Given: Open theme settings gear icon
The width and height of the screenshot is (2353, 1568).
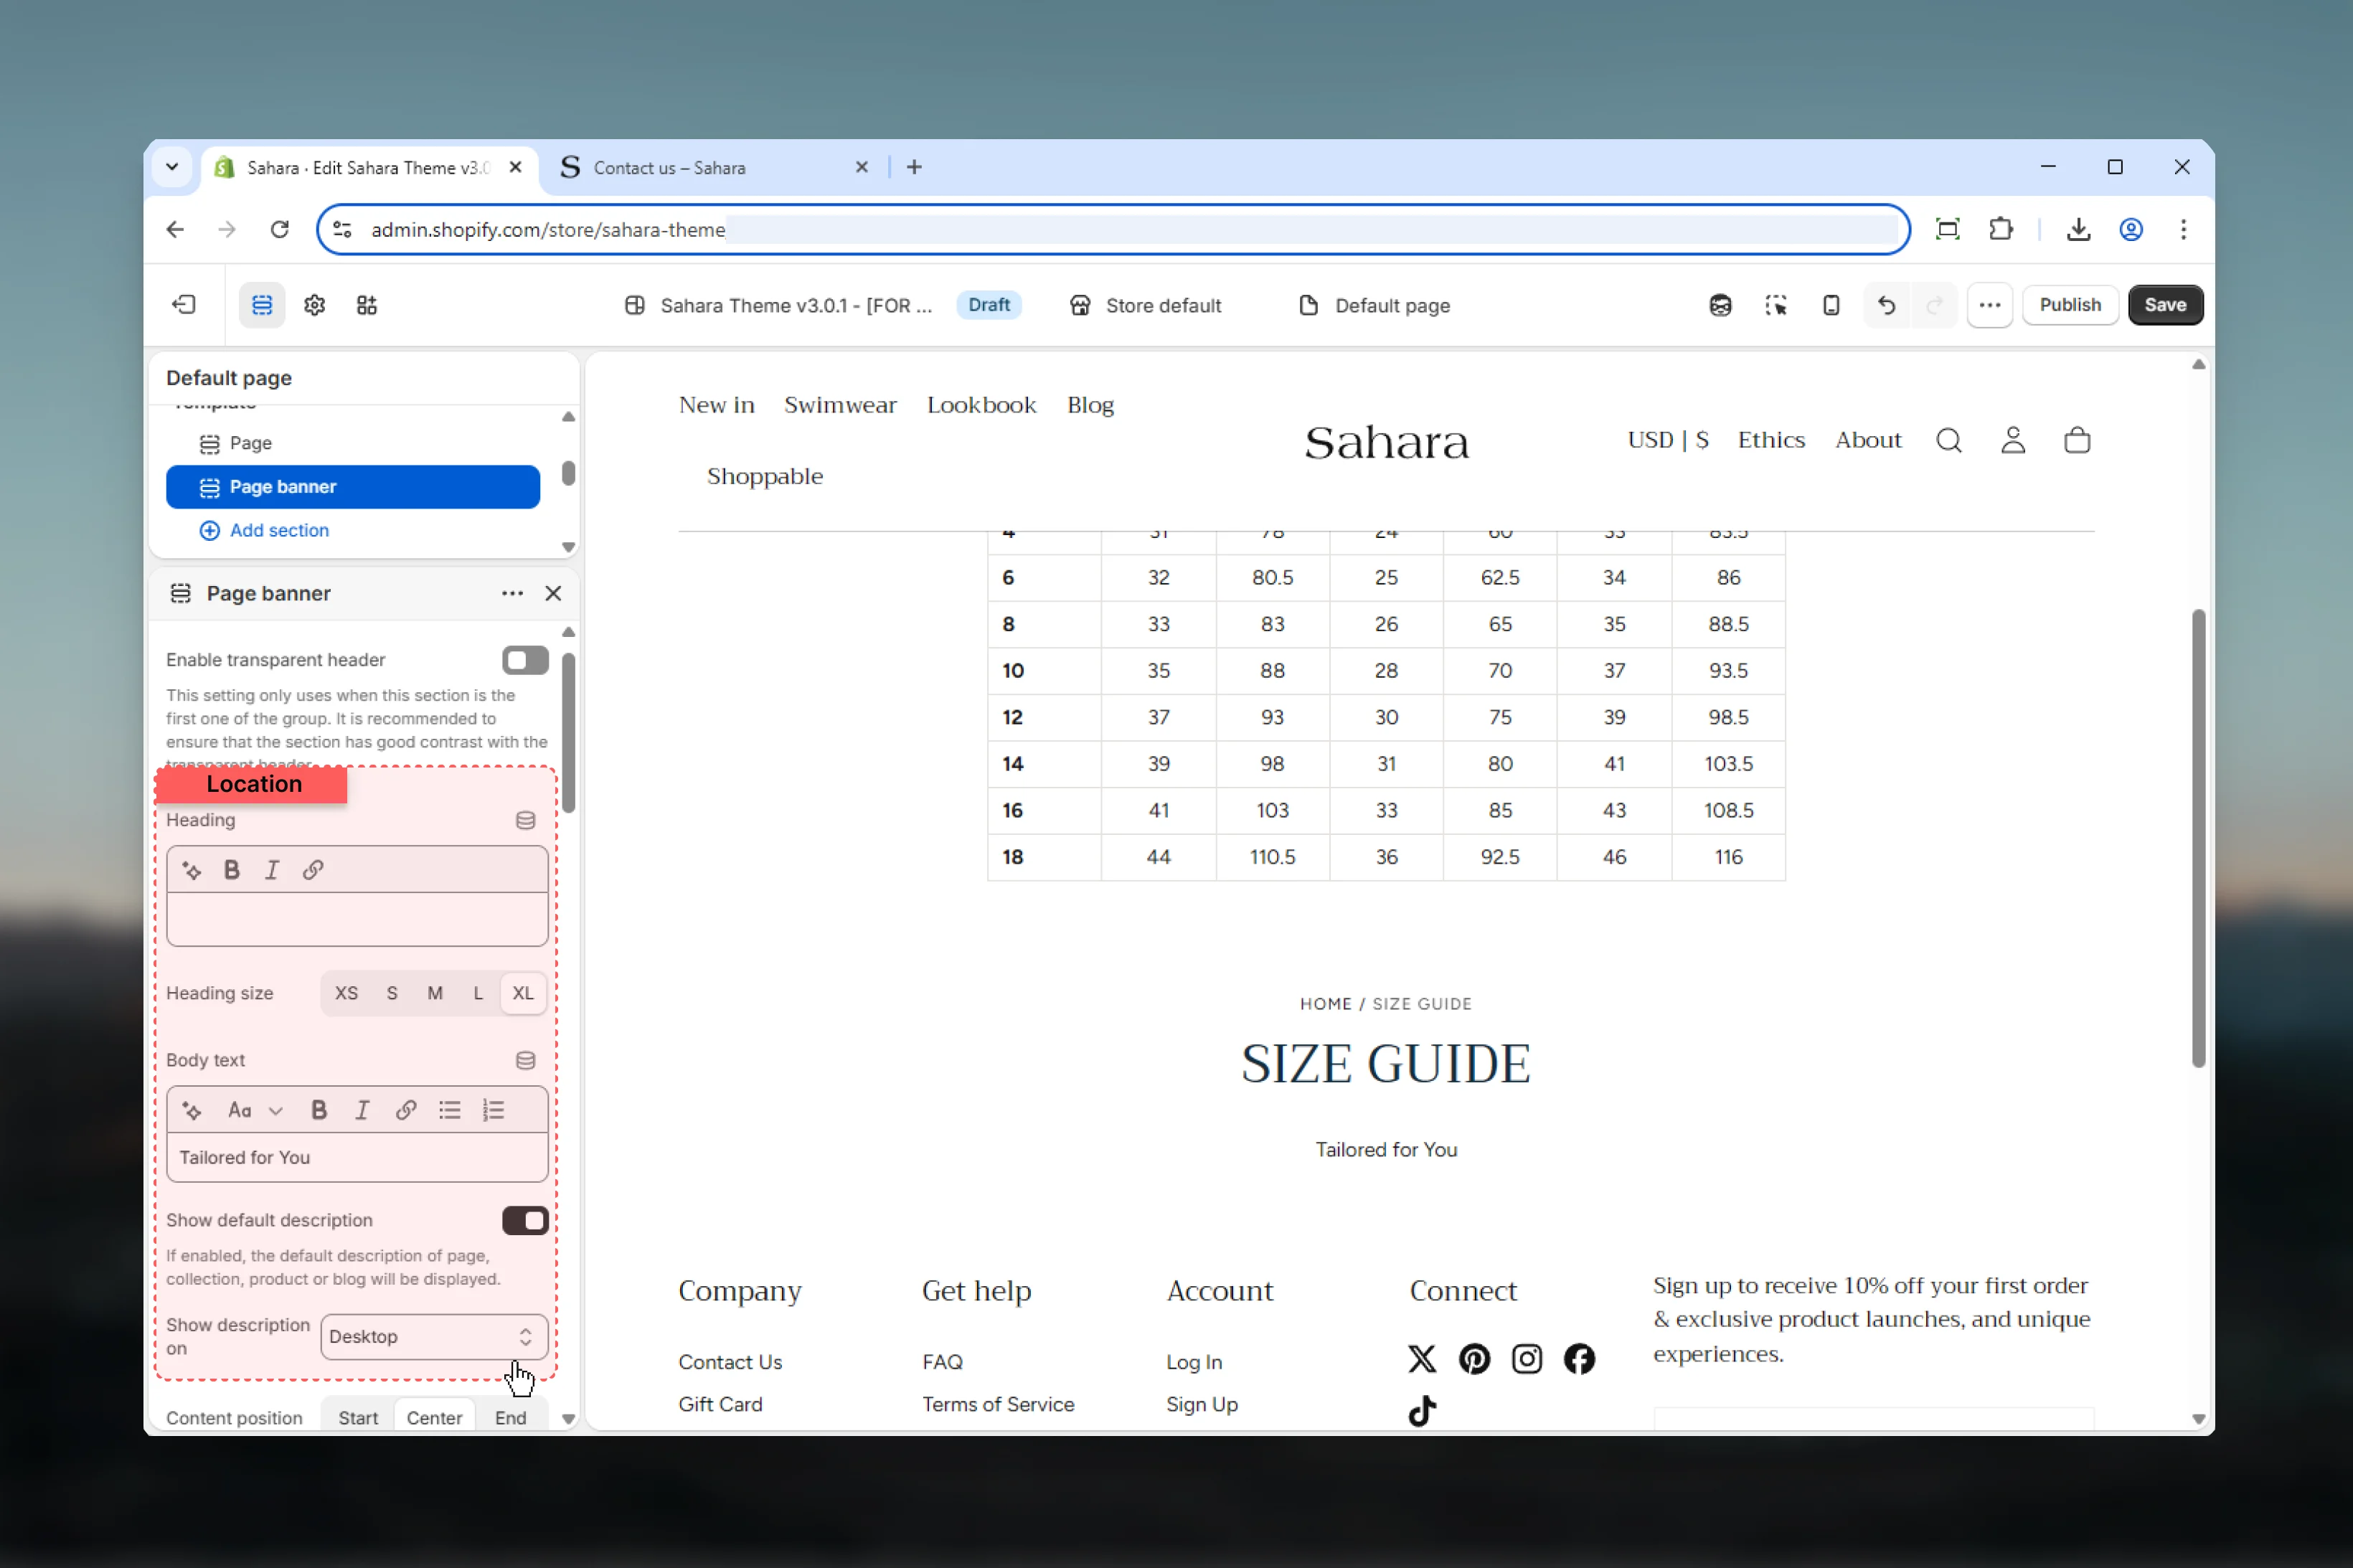Looking at the screenshot, I should [314, 305].
